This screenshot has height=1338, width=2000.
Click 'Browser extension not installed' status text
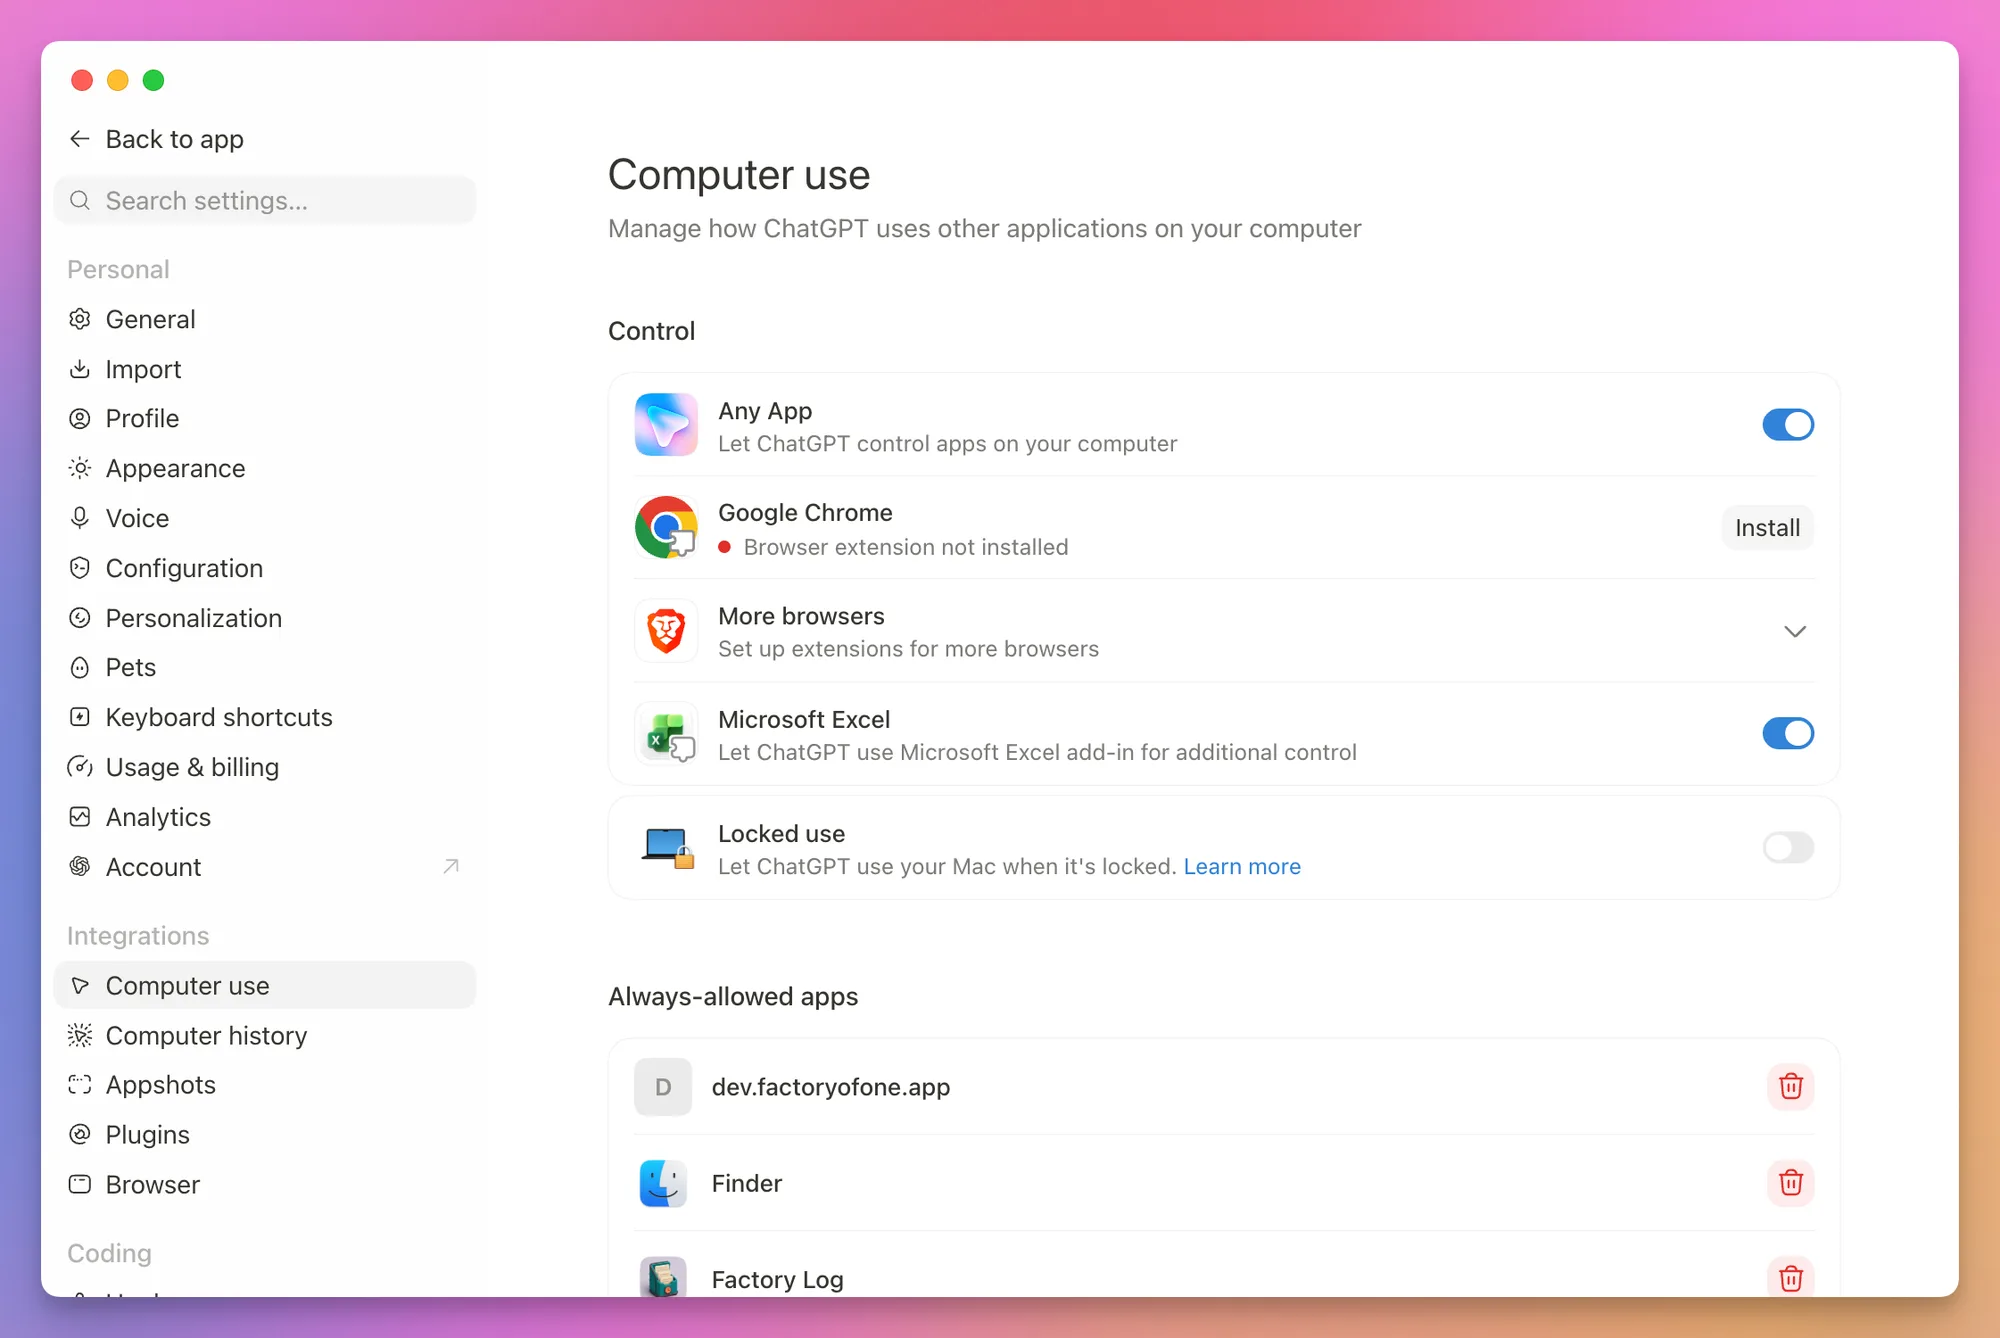(x=906, y=547)
